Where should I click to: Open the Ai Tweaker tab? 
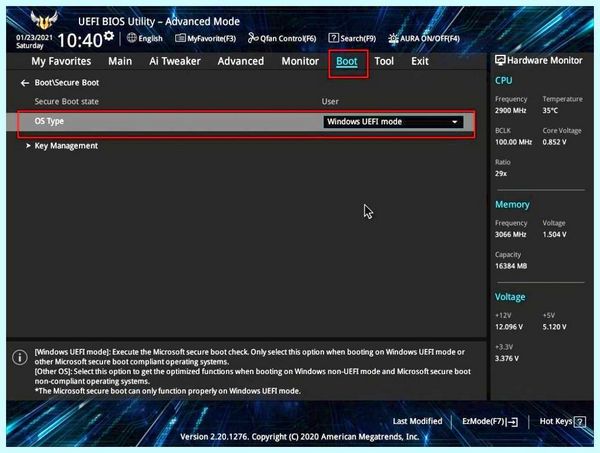(174, 61)
